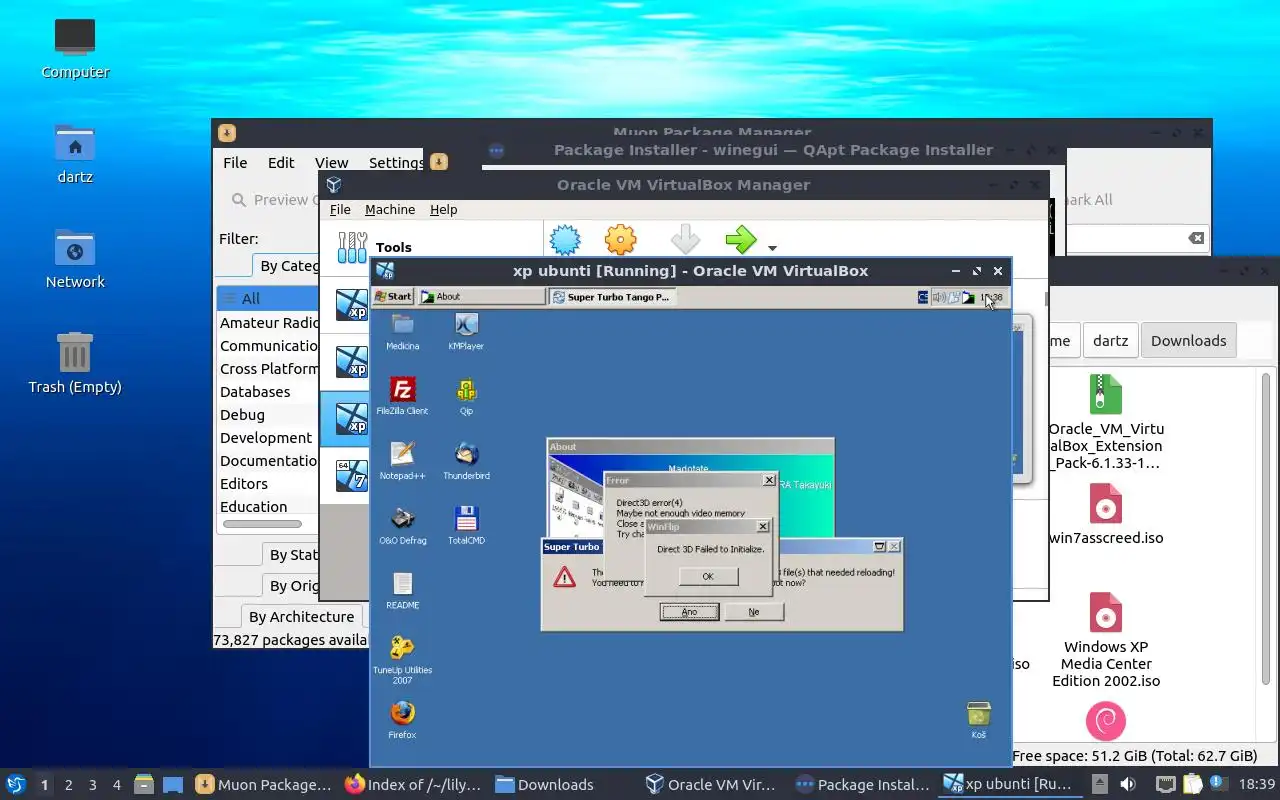Select the All category in Muon filter list
The image size is (1280, 800).
(267, 298)
